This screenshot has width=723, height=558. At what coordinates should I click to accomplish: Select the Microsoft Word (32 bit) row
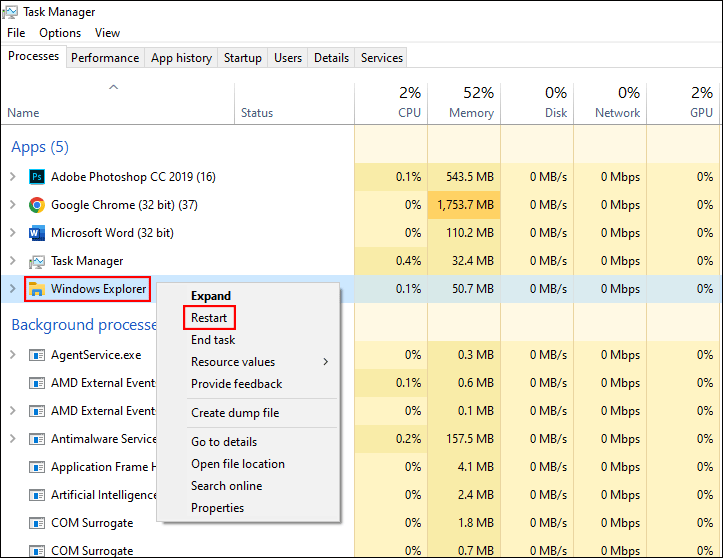362,233
